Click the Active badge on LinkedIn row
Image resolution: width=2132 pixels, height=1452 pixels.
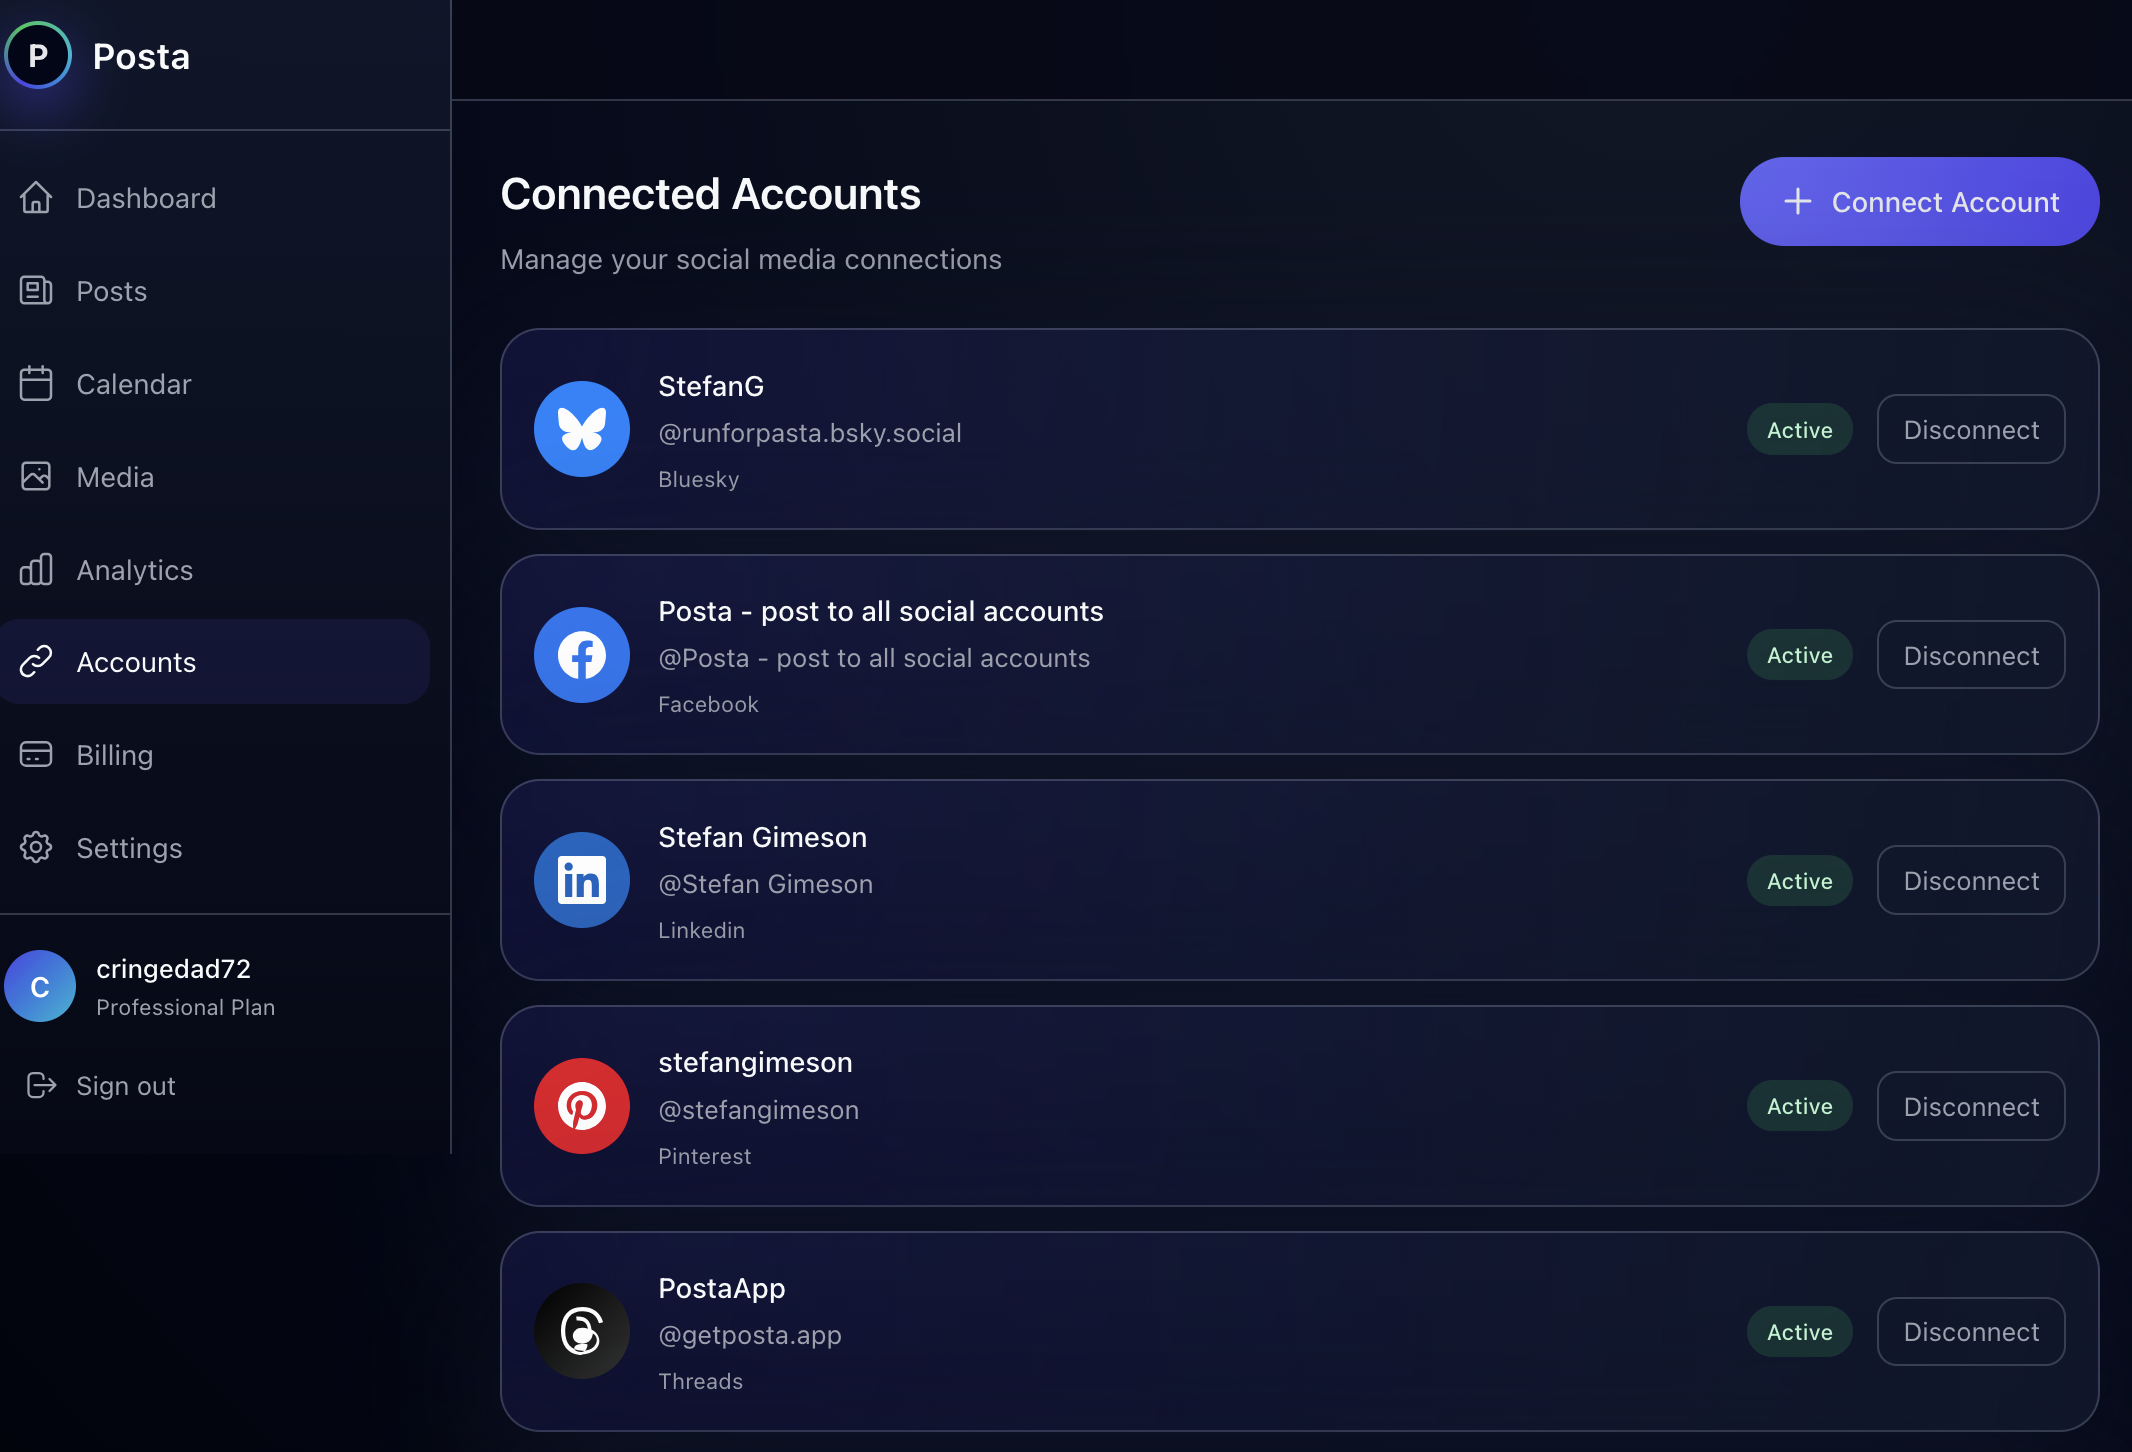point(1800,881)
